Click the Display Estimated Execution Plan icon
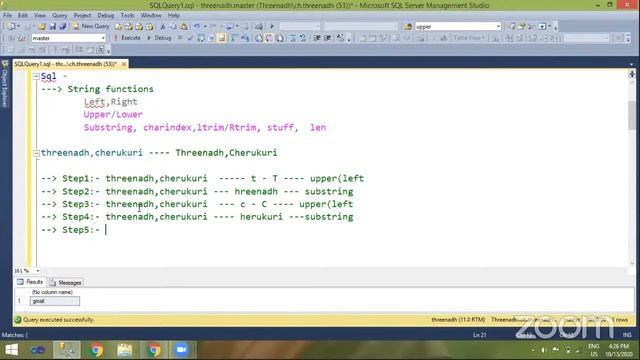640x360 pixels. click(x=200, y=38)
